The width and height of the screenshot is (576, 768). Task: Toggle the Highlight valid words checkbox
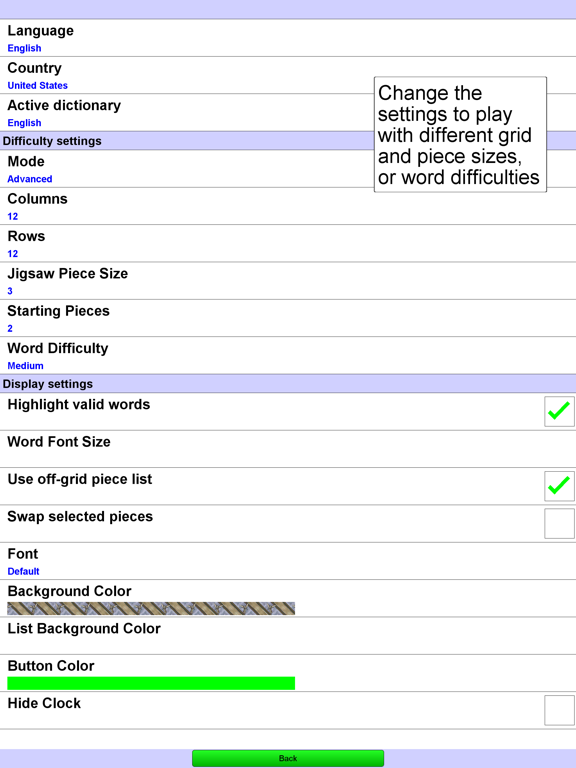[559, 411]
